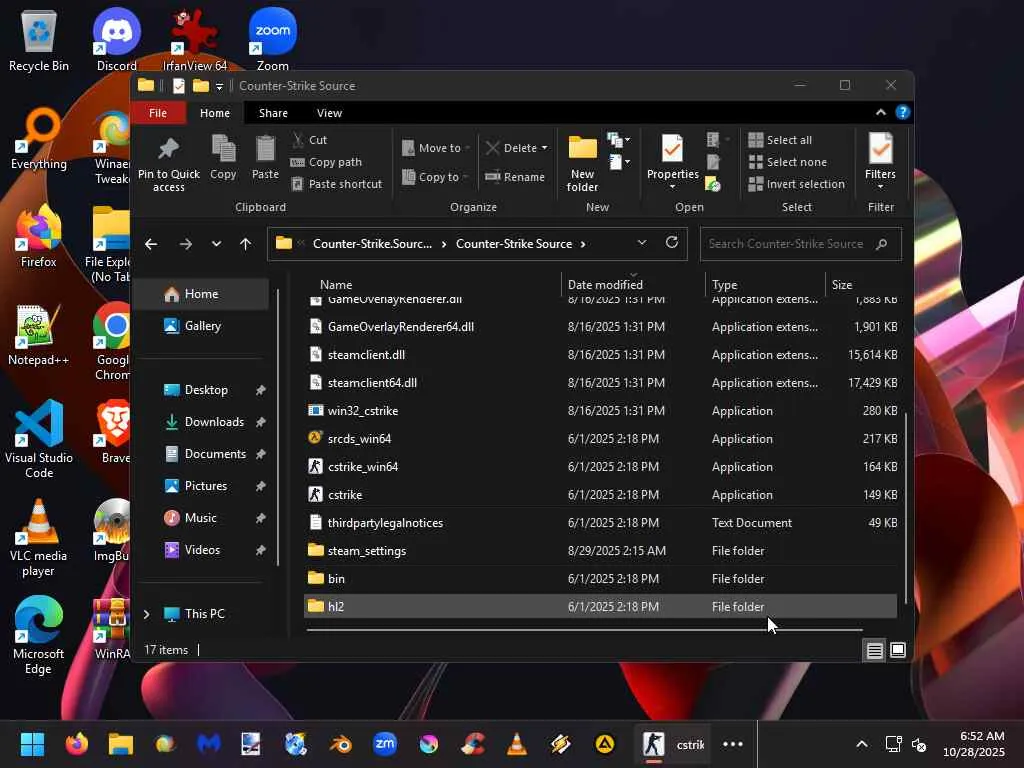Expand the This PC tree node

coord(146,614)
